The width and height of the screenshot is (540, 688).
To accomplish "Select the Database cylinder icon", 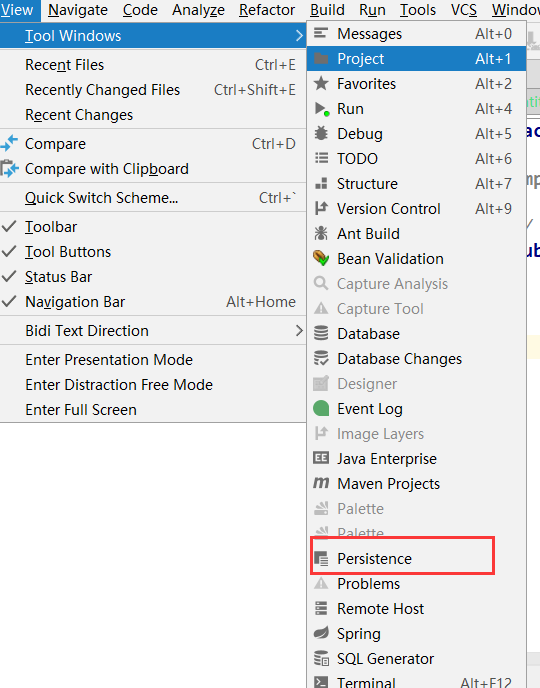I will pyautogui.click(x=321, y=333).
